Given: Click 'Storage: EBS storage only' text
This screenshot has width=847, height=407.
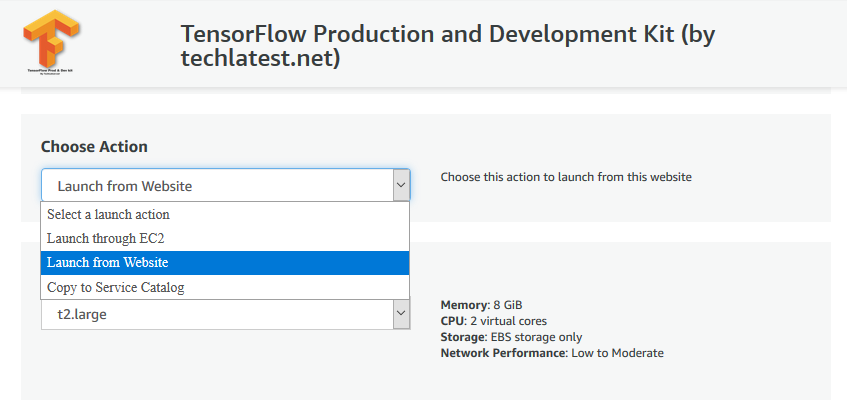Looking at the screenshot, I should [x=512, y=337].
